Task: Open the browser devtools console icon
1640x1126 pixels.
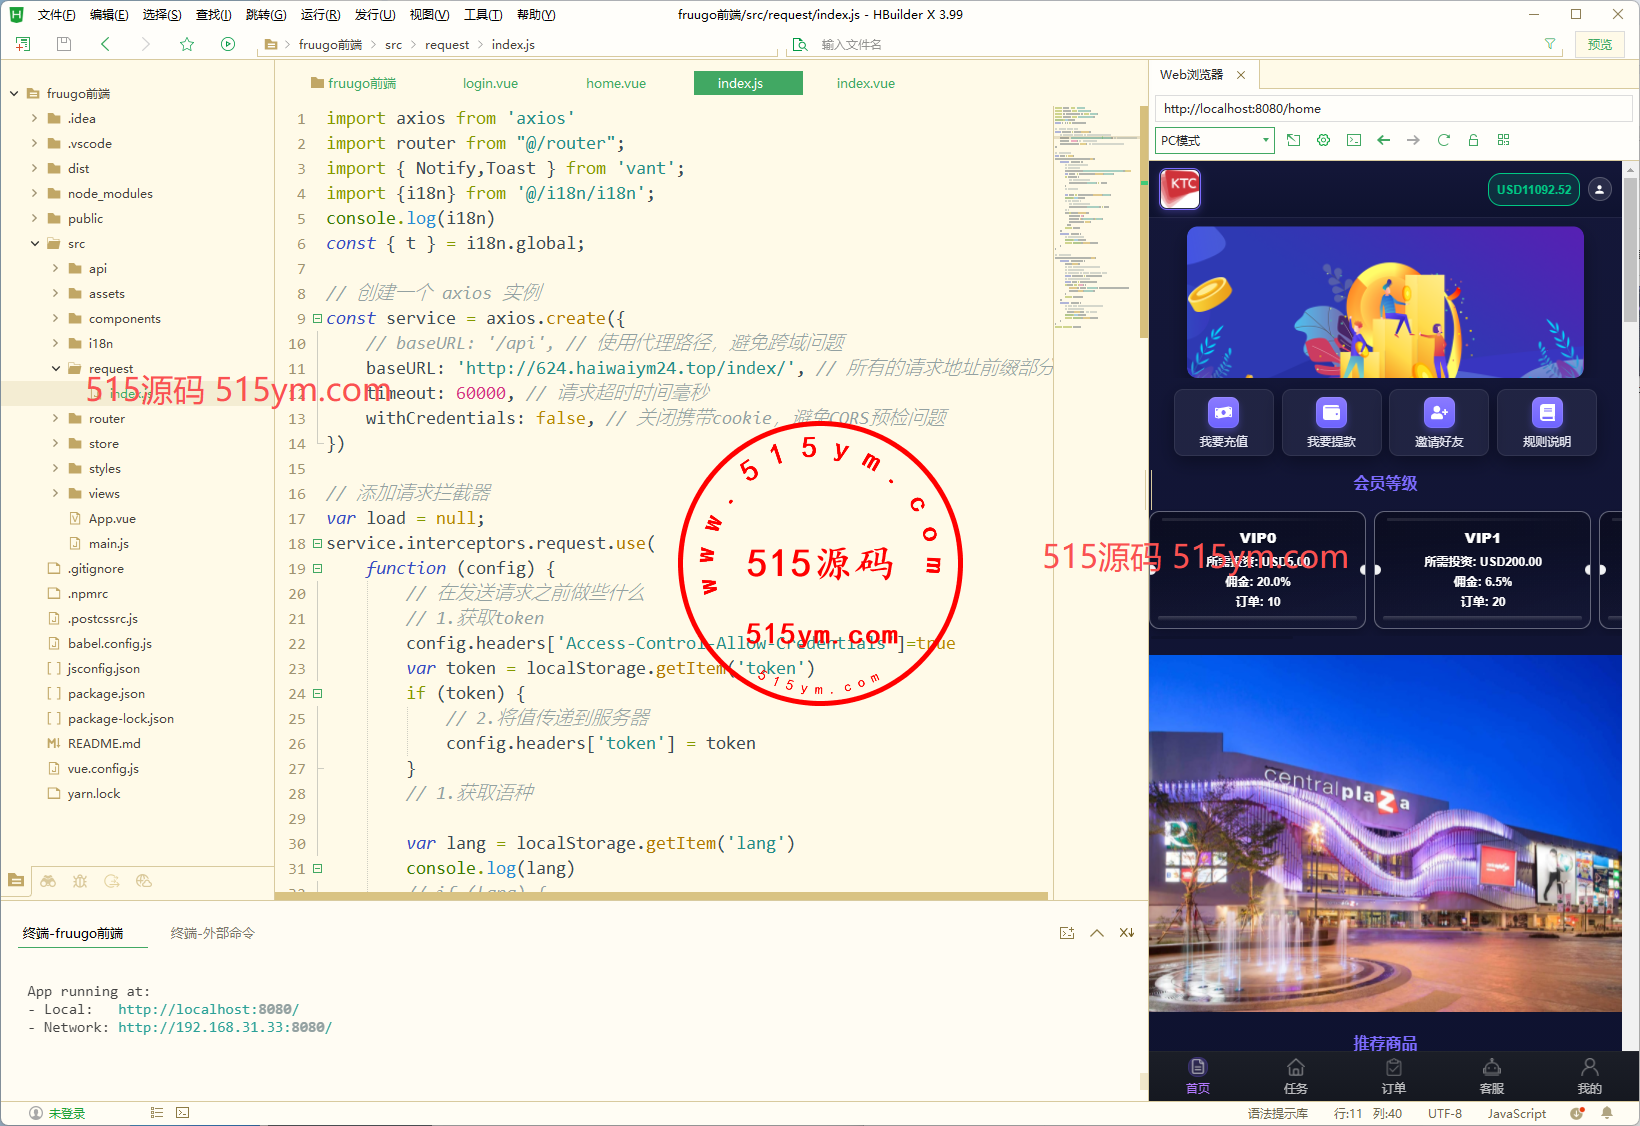Action: click(x=1354, y=140)
